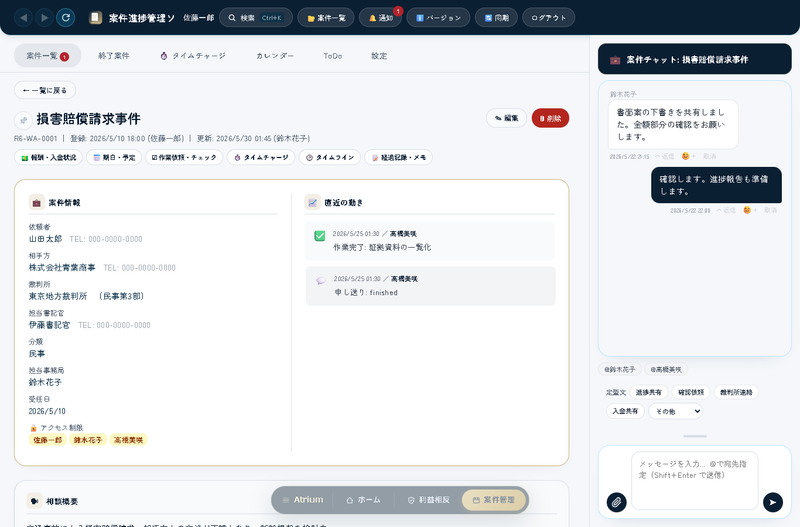Image resolution: width=800 pixels, height=527 pixels.
Task: Open the 設定 tab
Action: point(379,56)
